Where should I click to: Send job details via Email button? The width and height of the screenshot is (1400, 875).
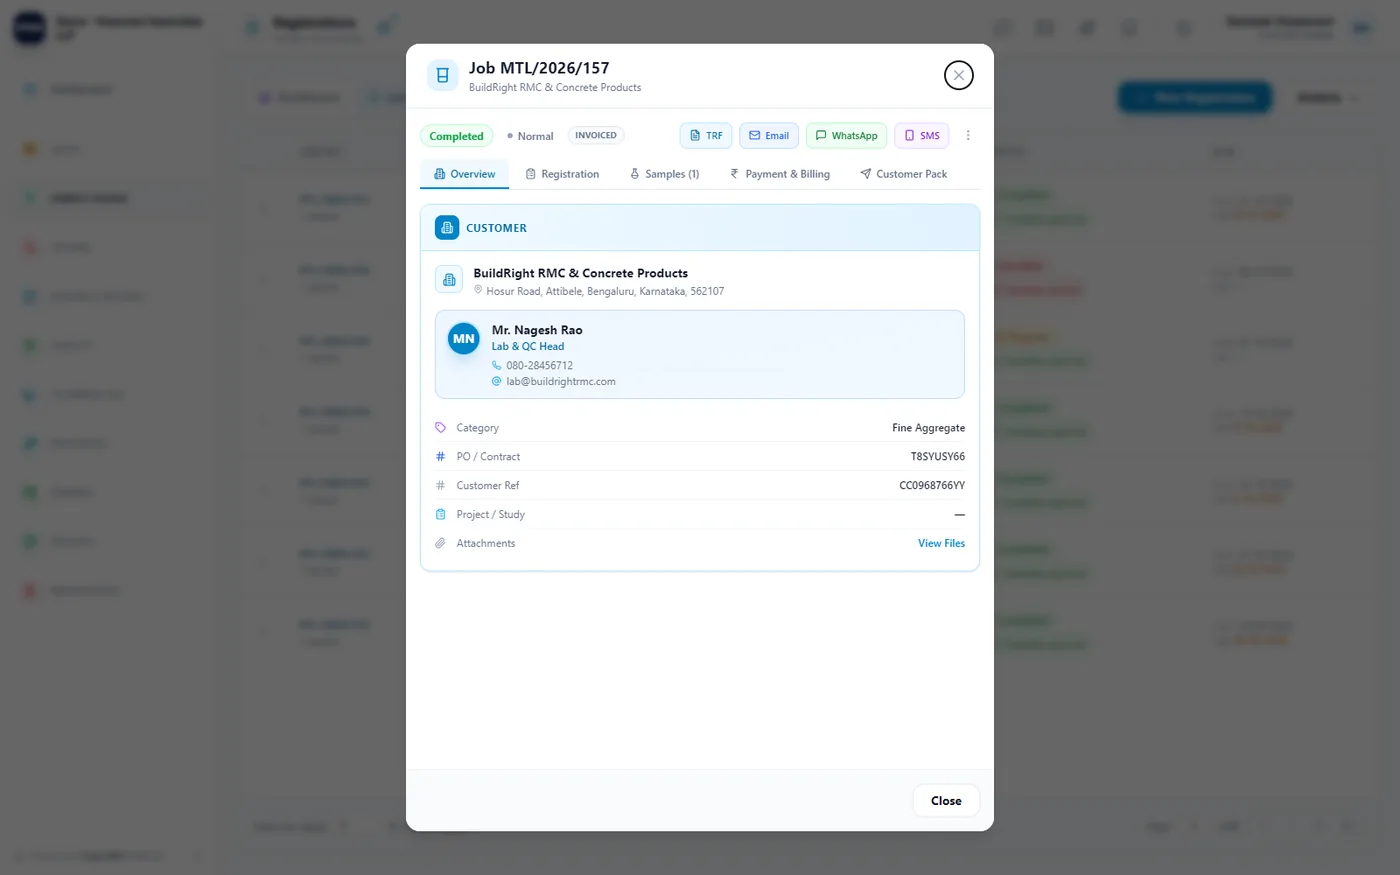pyautogui.click(x=769, y=135)
